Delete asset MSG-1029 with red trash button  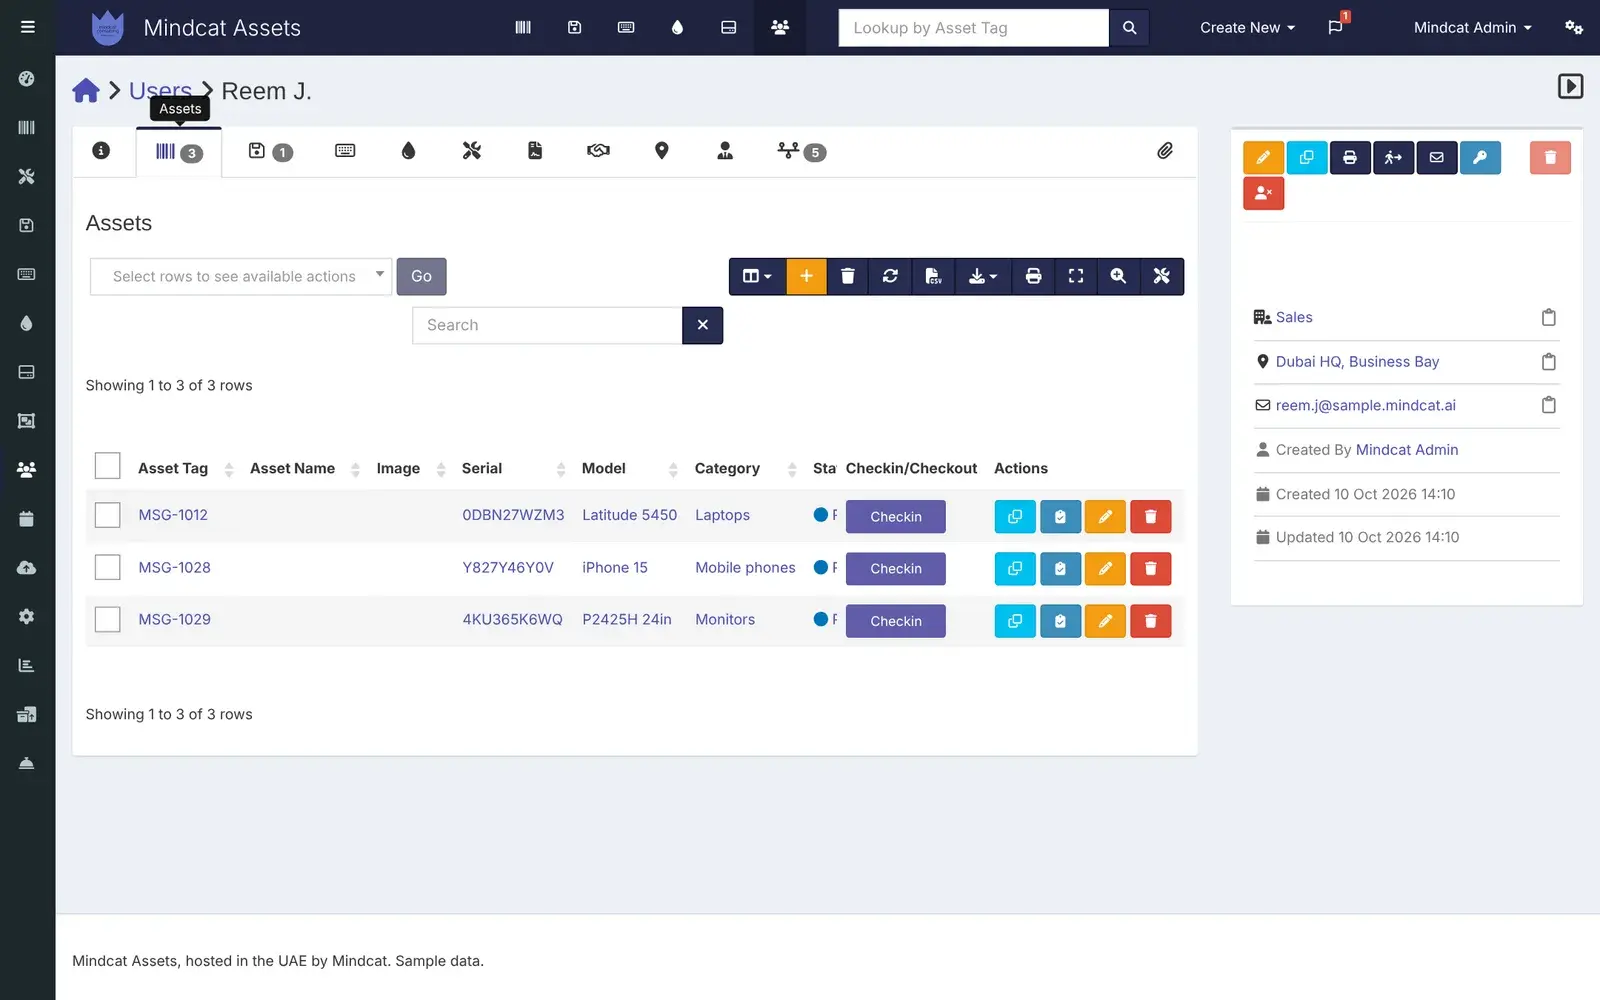(1150, 621)
